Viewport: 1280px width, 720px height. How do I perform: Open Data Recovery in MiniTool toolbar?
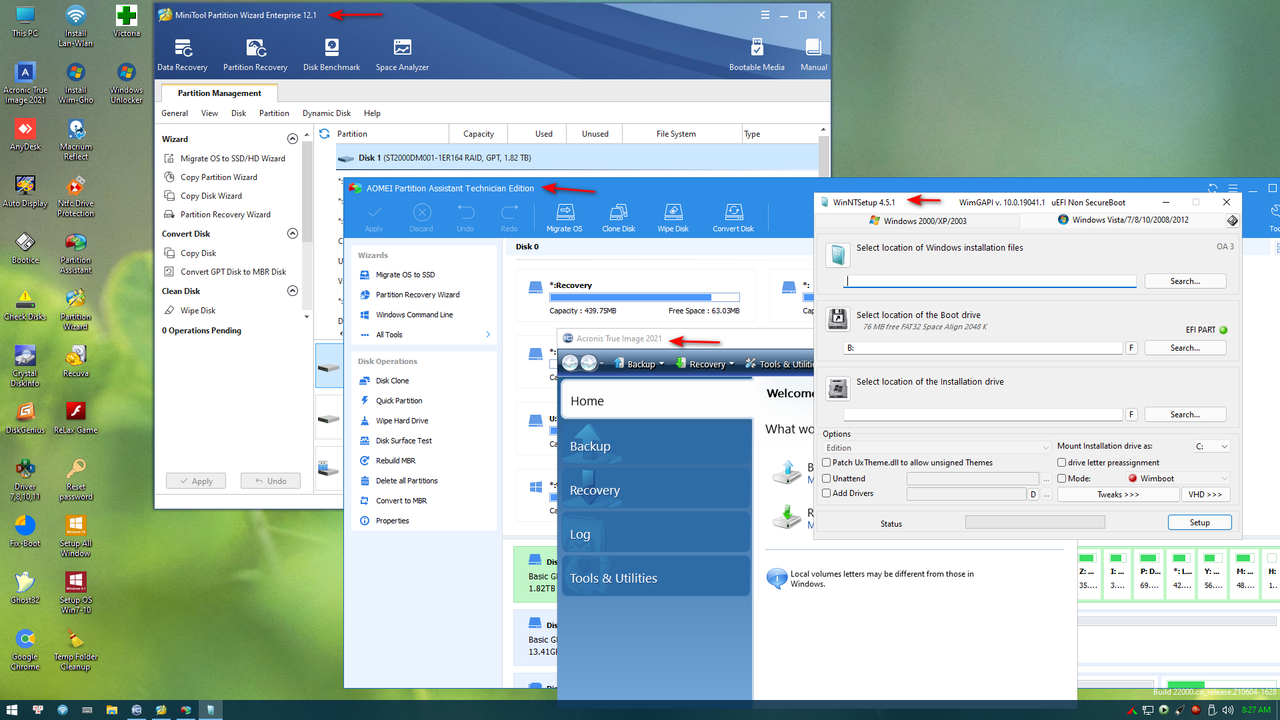pos(182,55)
